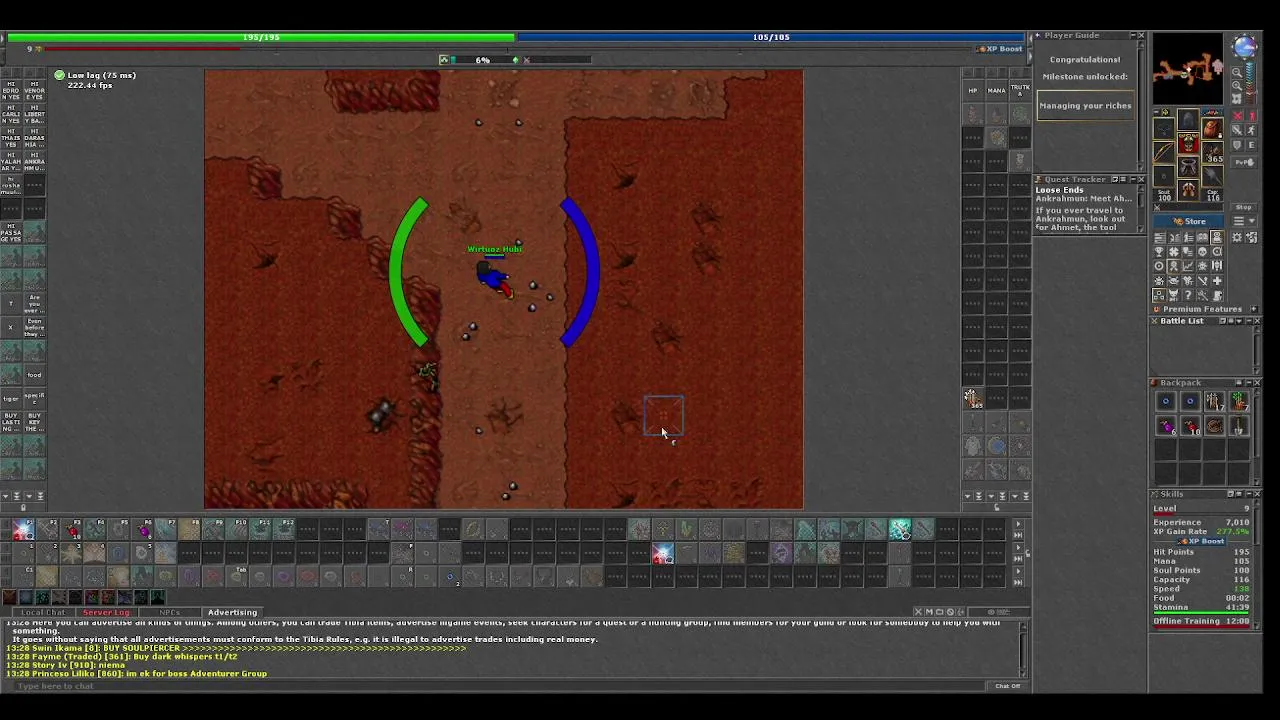
Task: Click the Stamina row in Skills
Action: (1201, 607)
